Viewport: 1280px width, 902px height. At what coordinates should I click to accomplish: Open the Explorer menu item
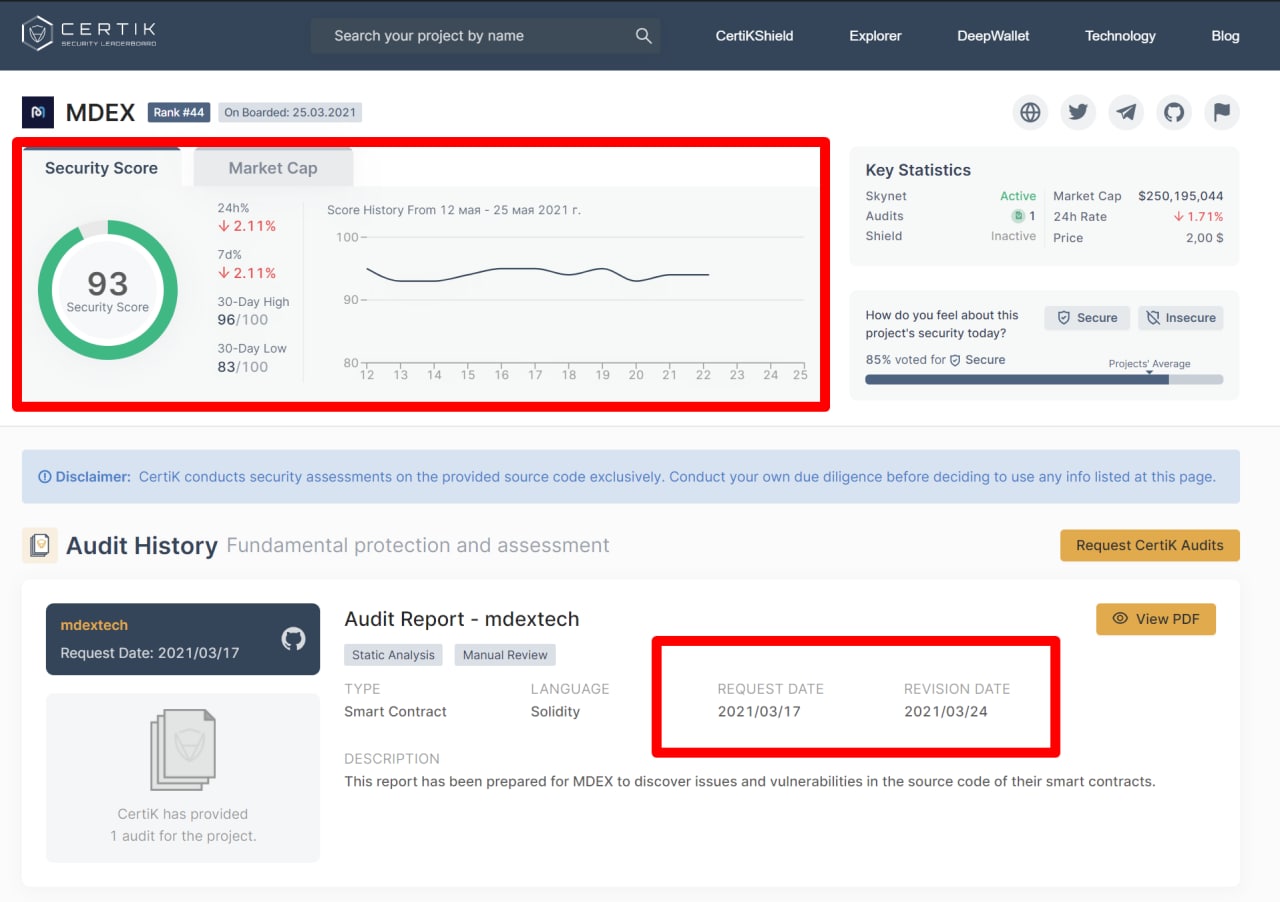coord(876,36)
